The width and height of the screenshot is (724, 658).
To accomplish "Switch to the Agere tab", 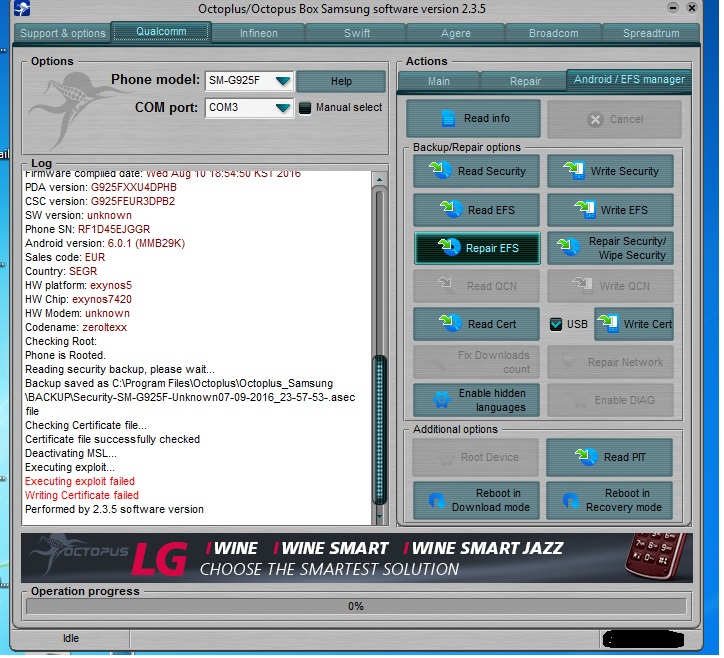I will (456, 33).
